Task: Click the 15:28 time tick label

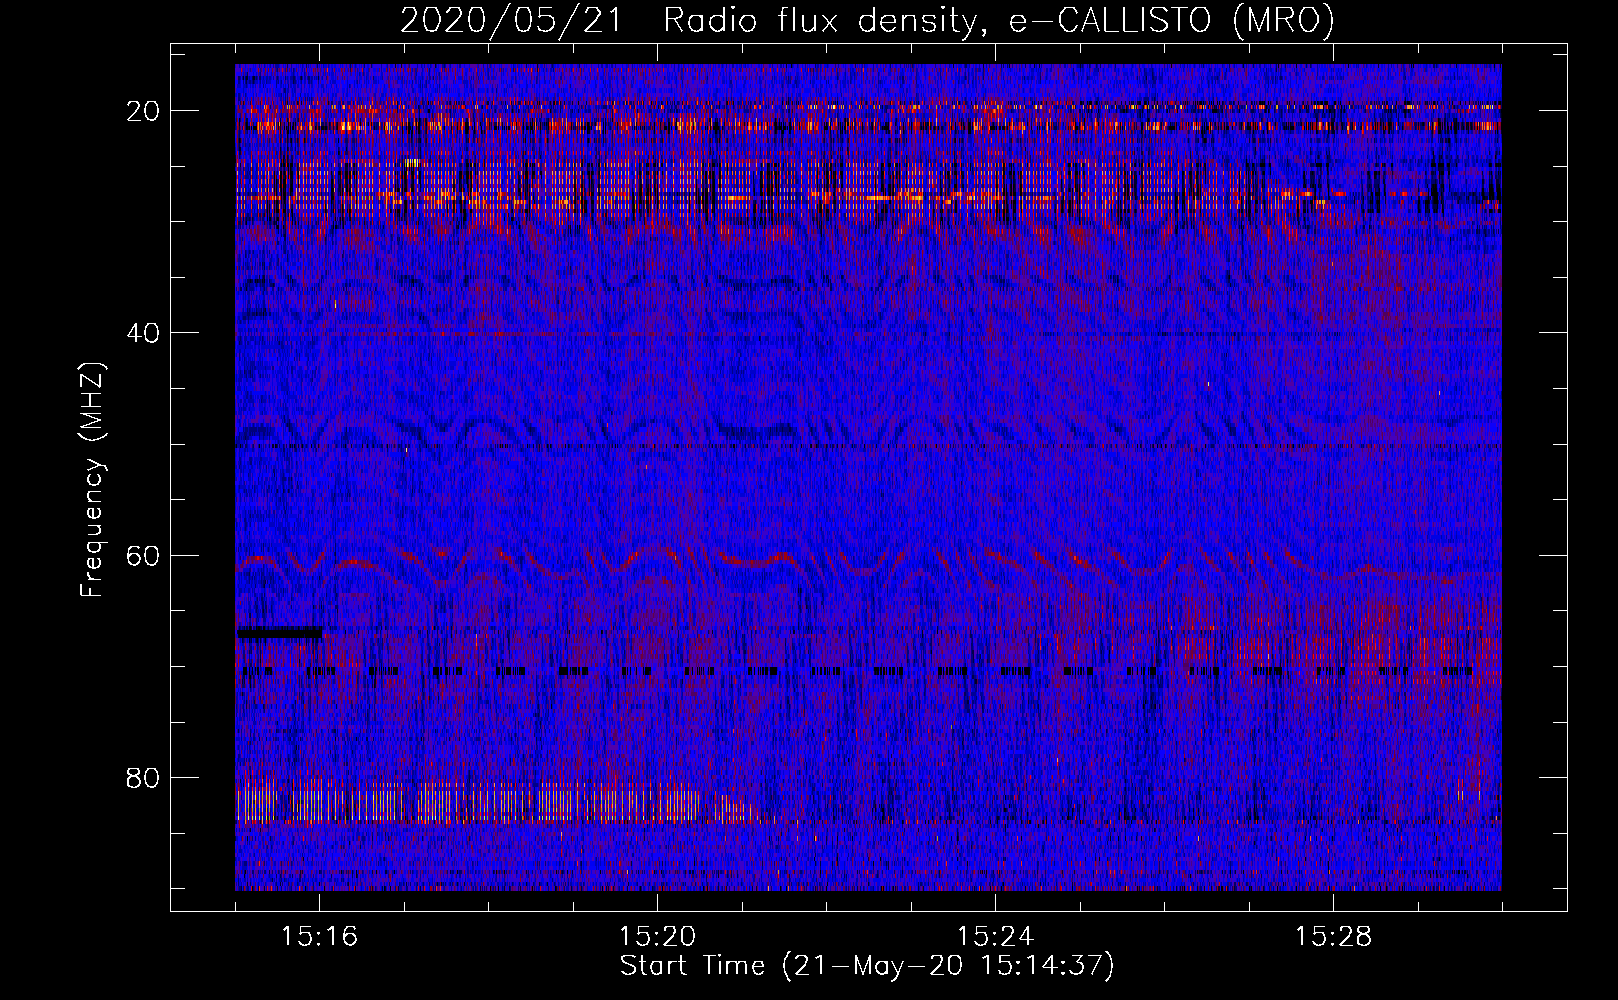Action: click(1333, 937)
